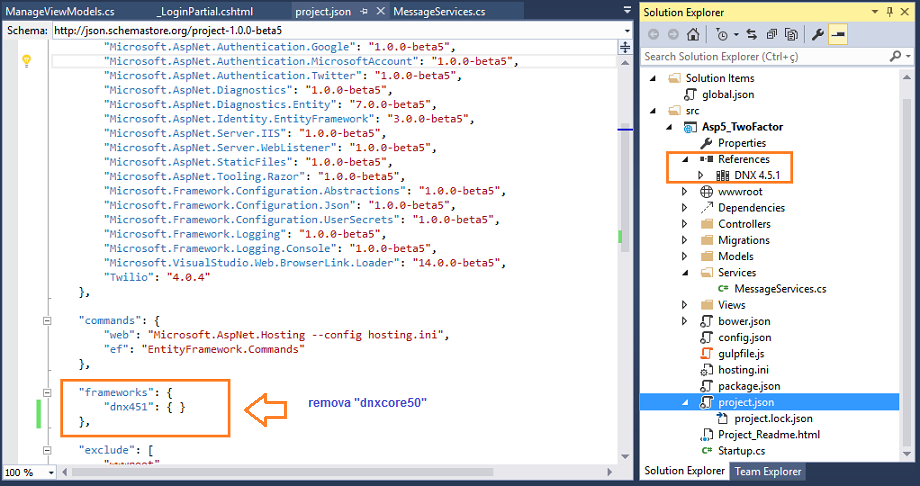Switch to ManageViewModels.cs tab
Image resolution: width=920 pixels, height=486 pixels.
click(60, 11)
